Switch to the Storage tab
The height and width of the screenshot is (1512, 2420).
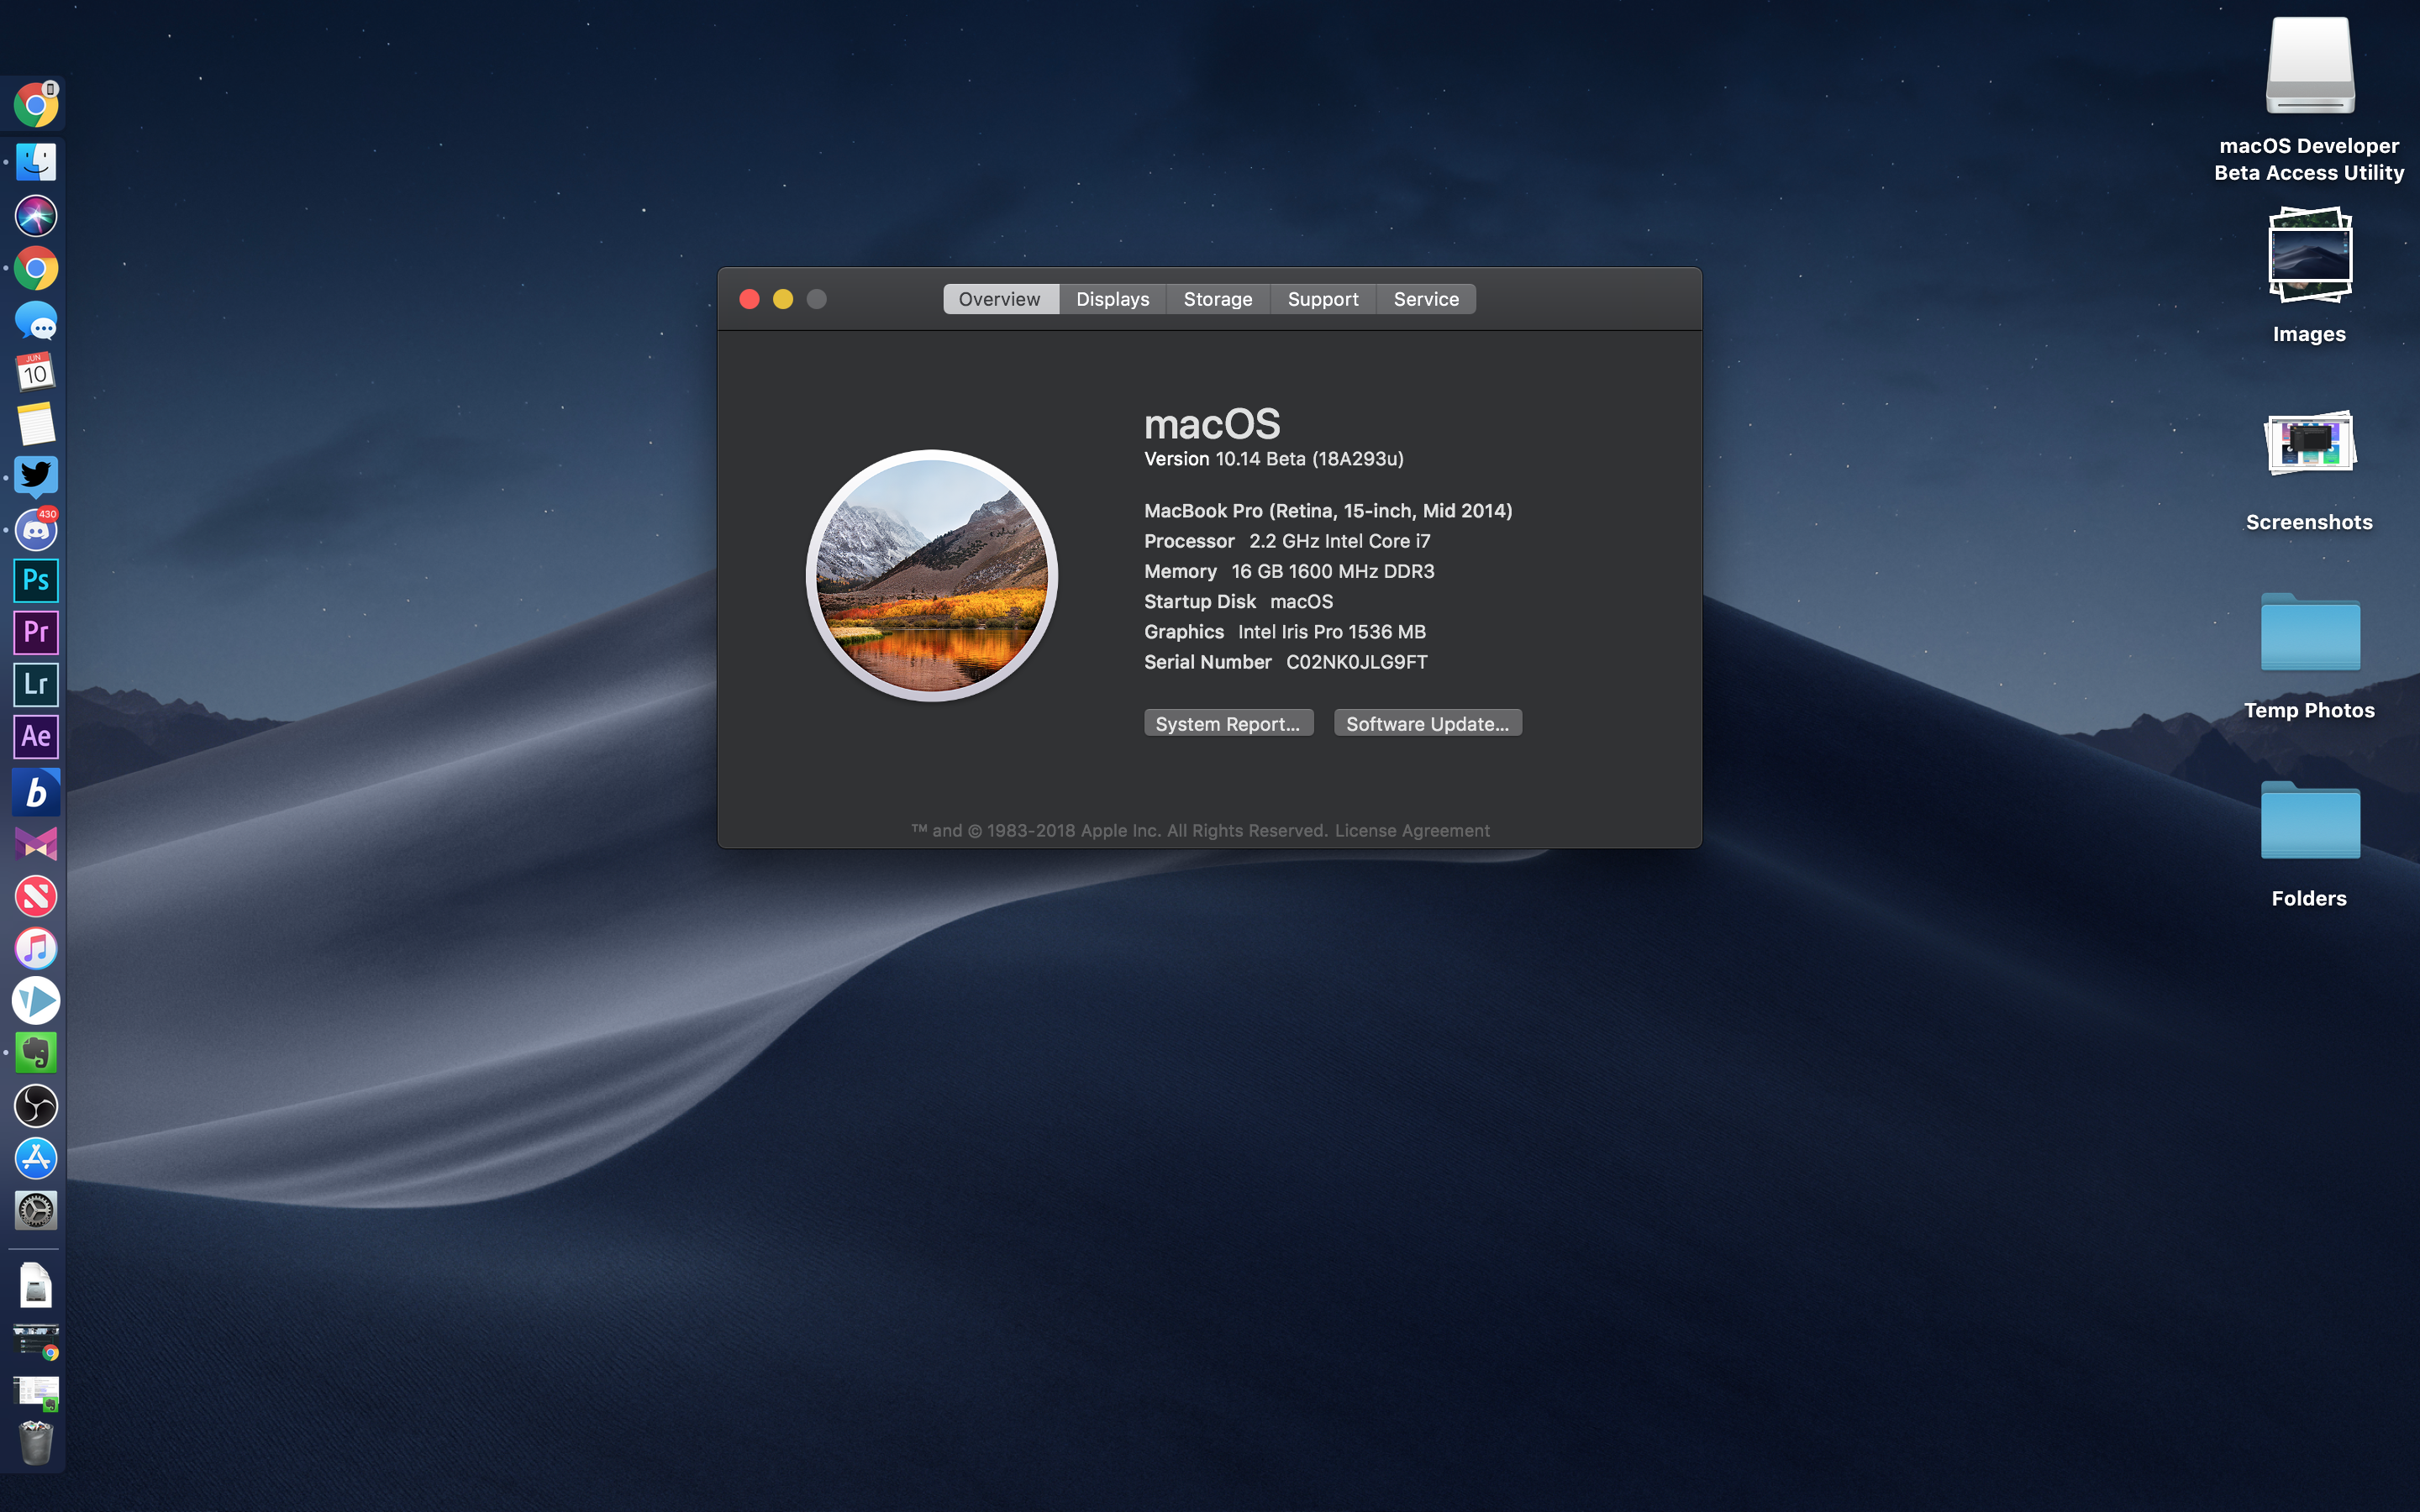pos(1217,299)
